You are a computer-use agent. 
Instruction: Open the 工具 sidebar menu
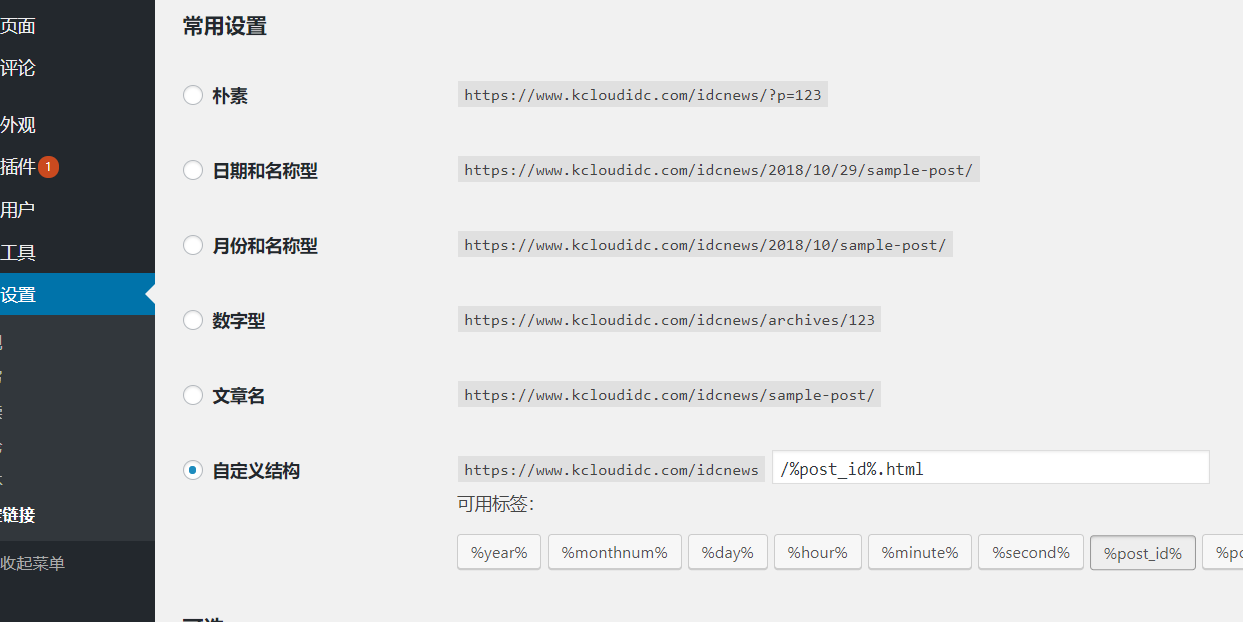click(x=18, y=253)
